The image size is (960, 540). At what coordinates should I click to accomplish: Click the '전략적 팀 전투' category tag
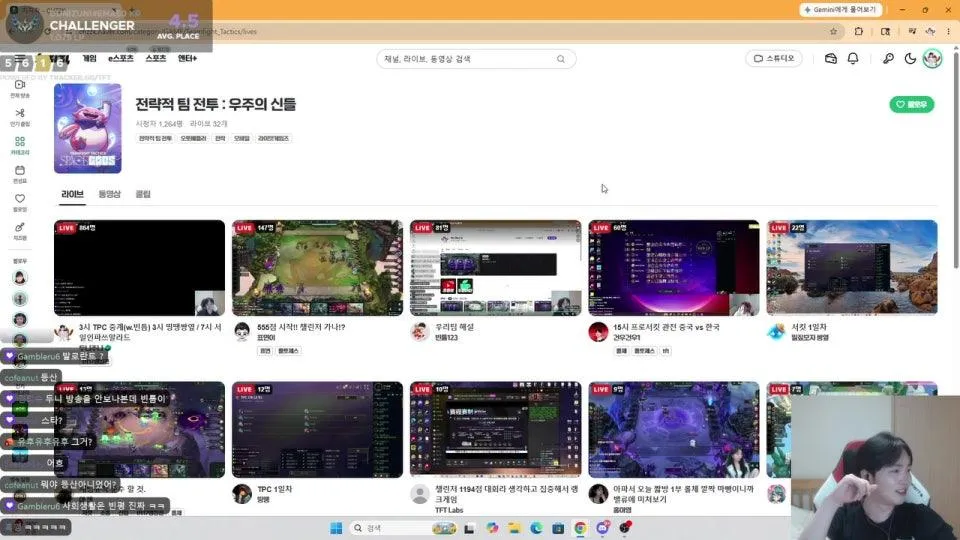(x=155, y=138)
